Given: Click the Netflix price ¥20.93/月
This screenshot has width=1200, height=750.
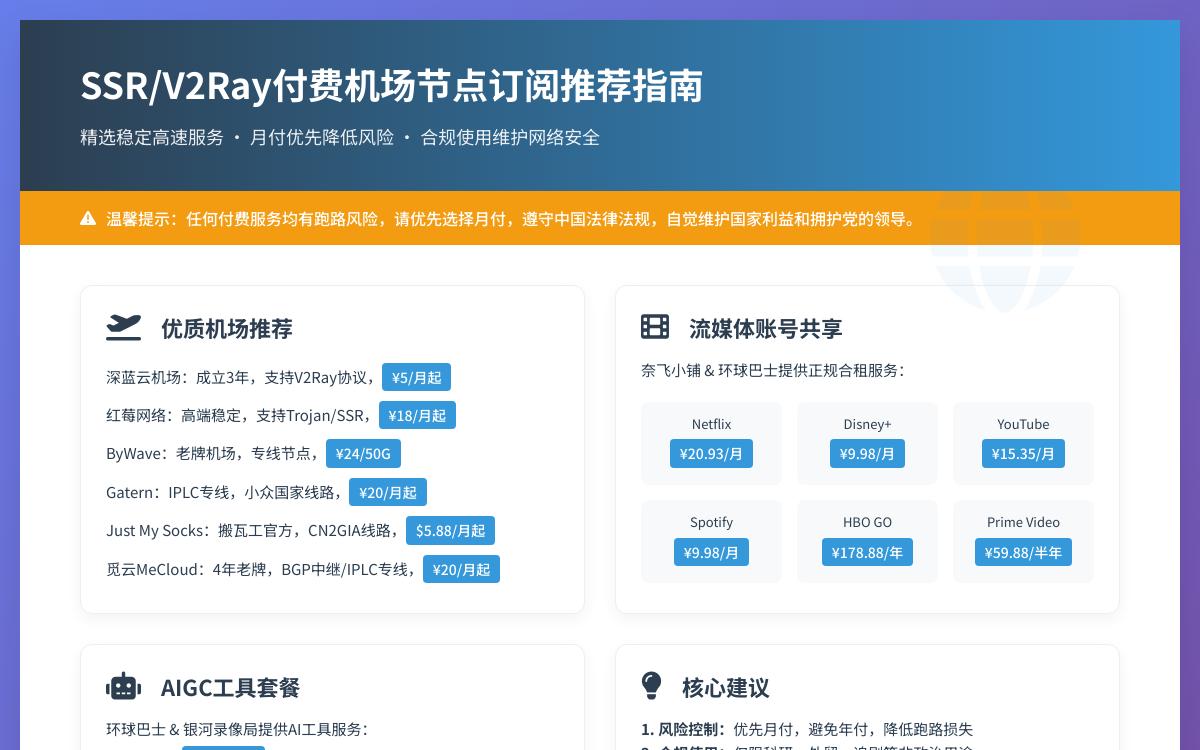Looking at the screenshot, I should (x=711, y=453).
